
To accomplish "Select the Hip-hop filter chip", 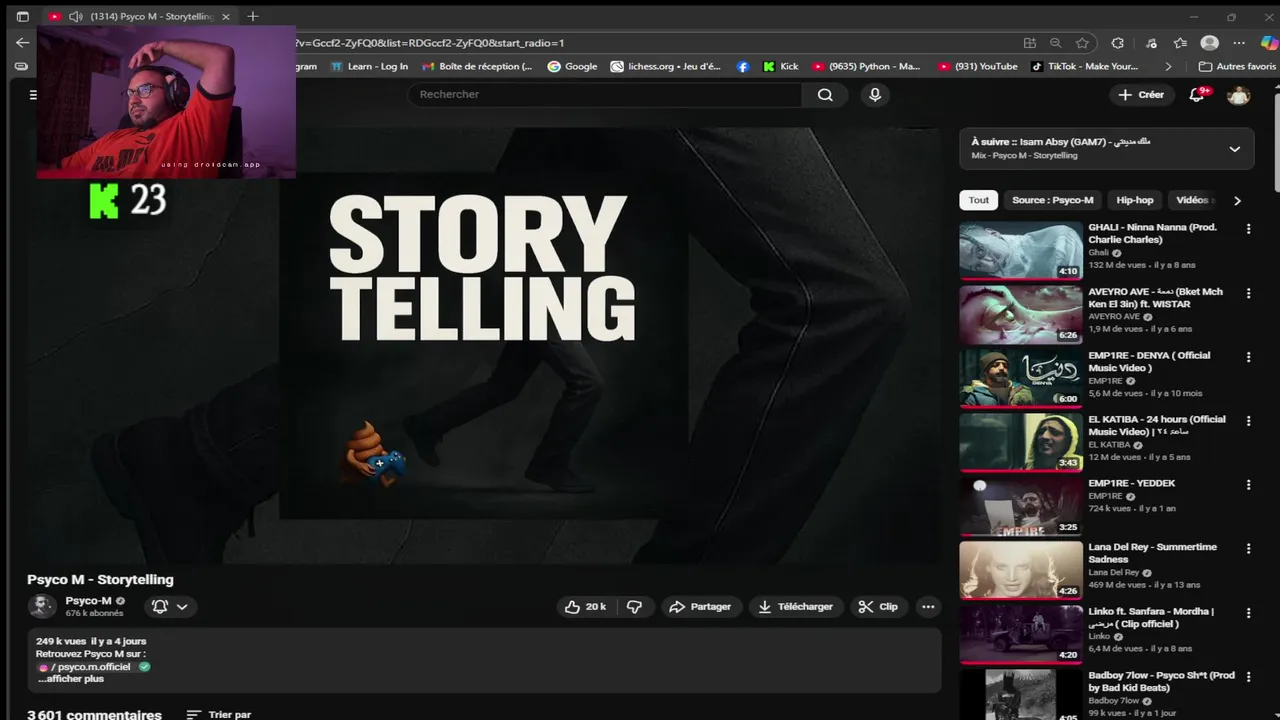I will 1135,200.
